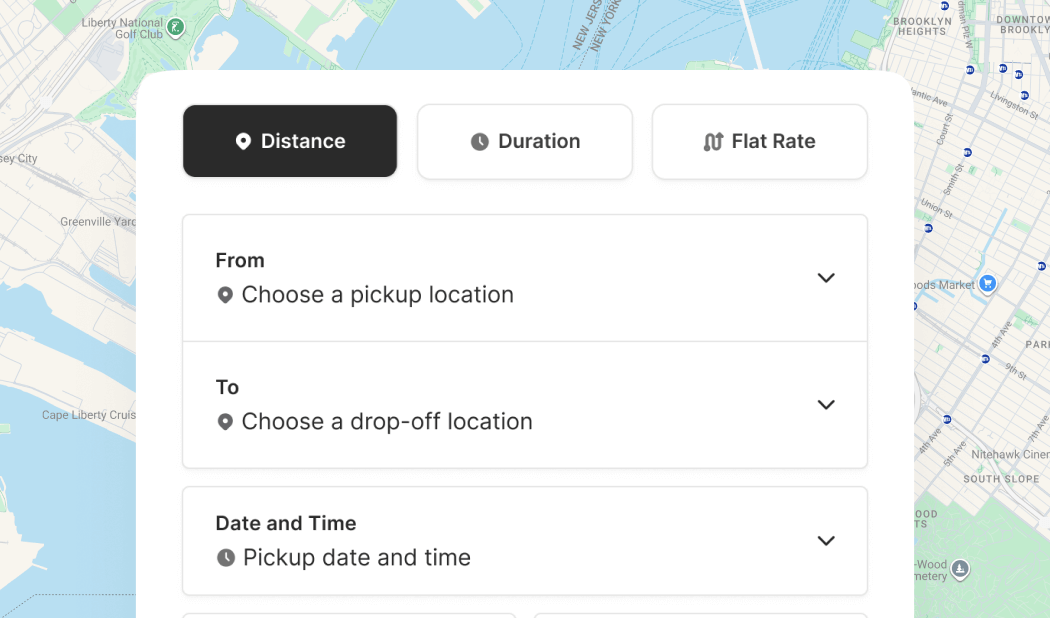This screenshot has height=624, width=1050.
Task: Click the route icon in Flat Rate tab
Action: (713, 142)
